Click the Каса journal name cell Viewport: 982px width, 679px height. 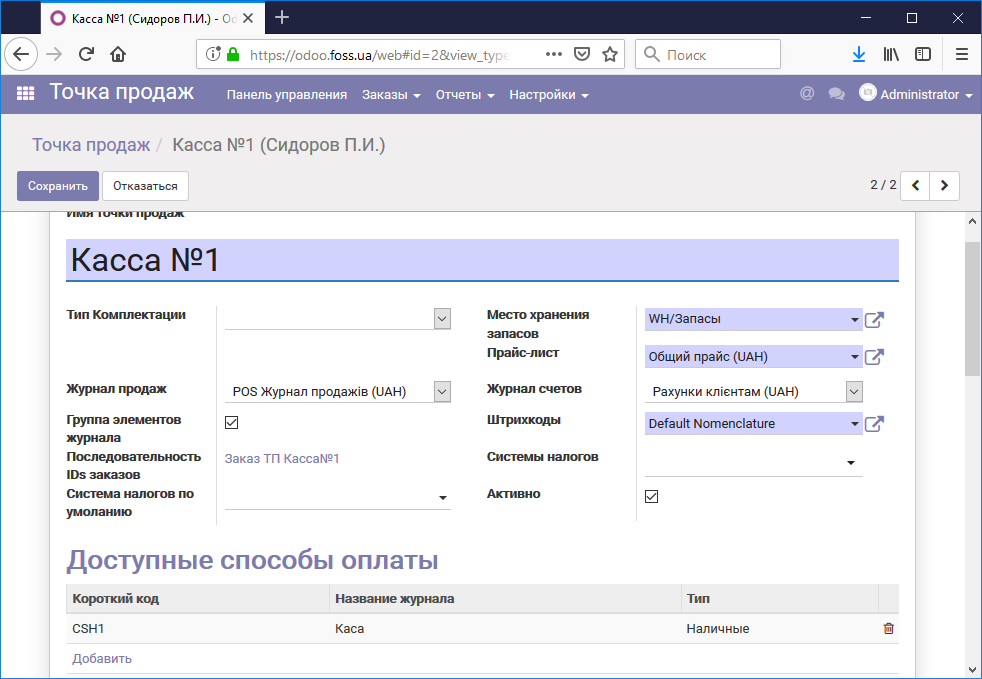click(x=505, y=628)
